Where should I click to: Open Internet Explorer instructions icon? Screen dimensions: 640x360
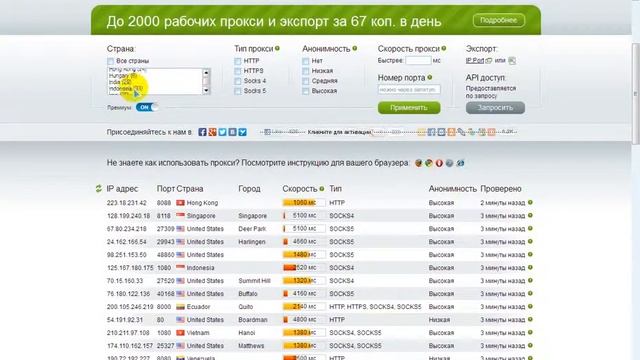tap(460, 163)
